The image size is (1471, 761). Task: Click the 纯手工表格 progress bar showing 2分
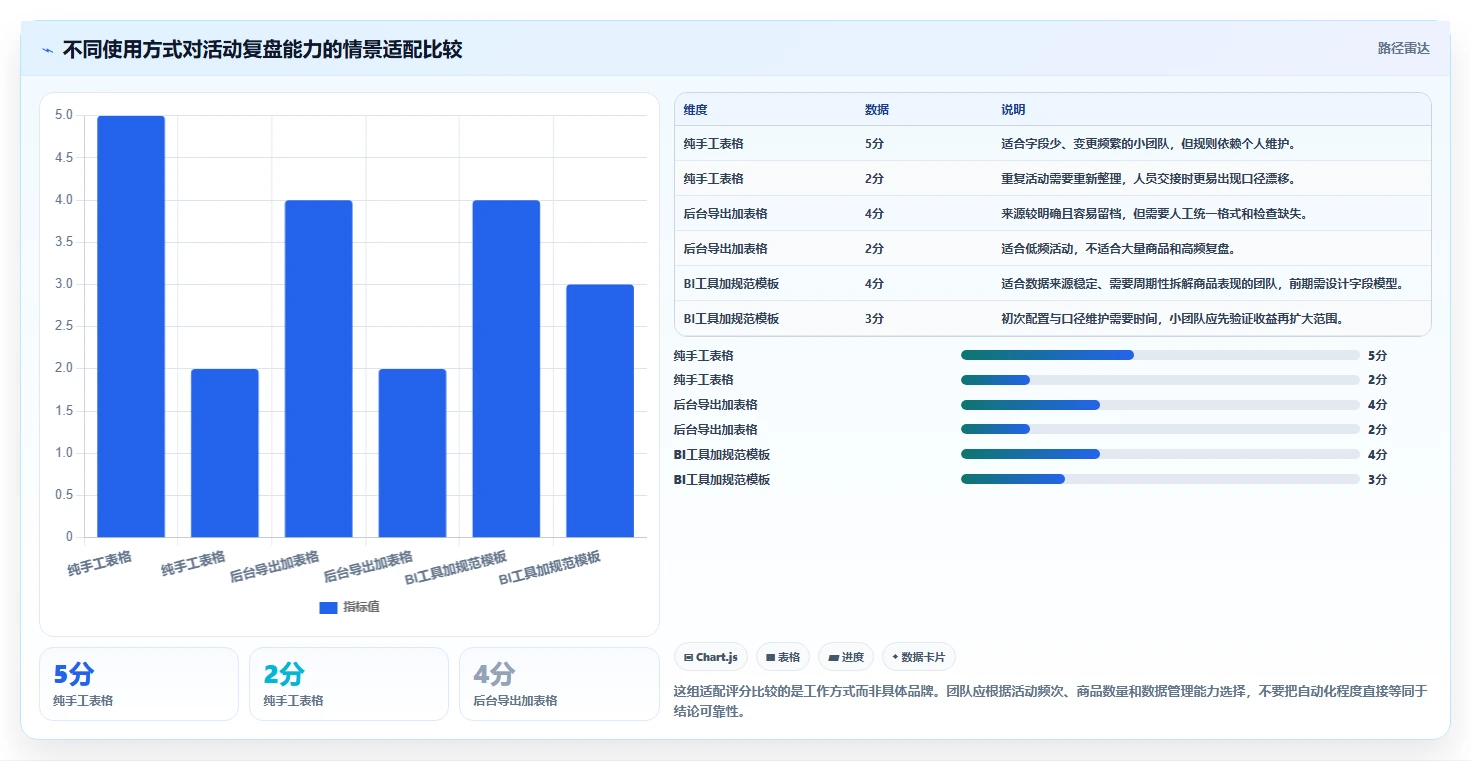click(1160, 380)
